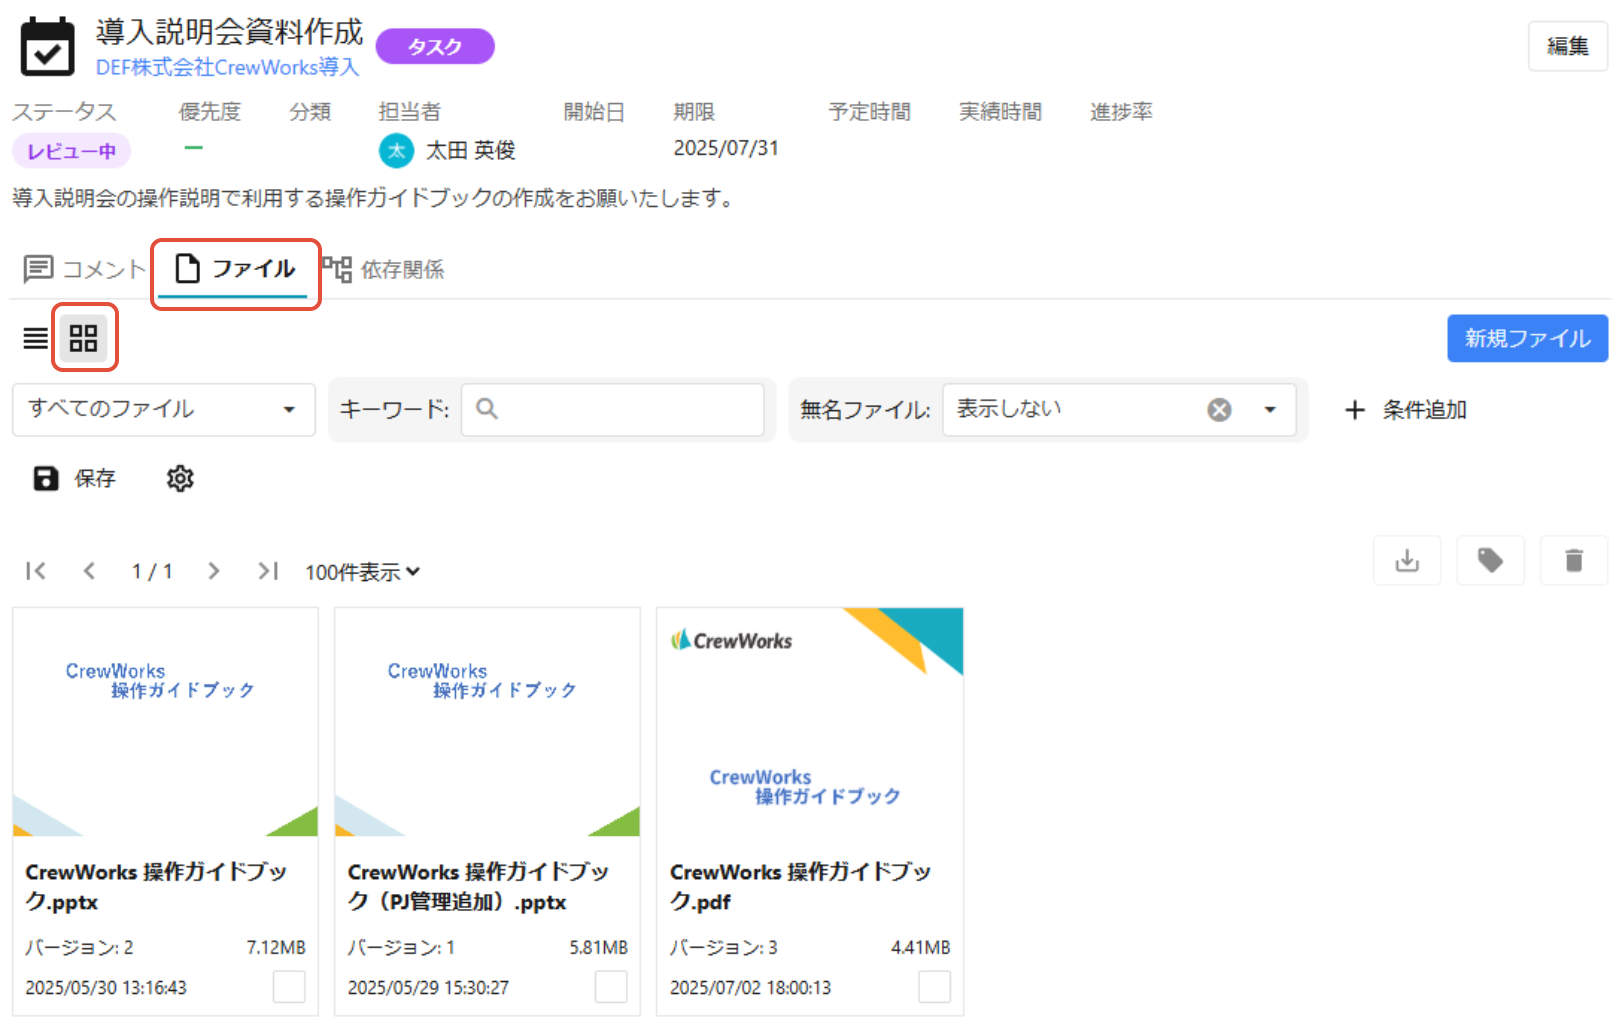Click the 新規ファイル button
This screenshot has width=1619, height=1024.
coord(1527,338)
